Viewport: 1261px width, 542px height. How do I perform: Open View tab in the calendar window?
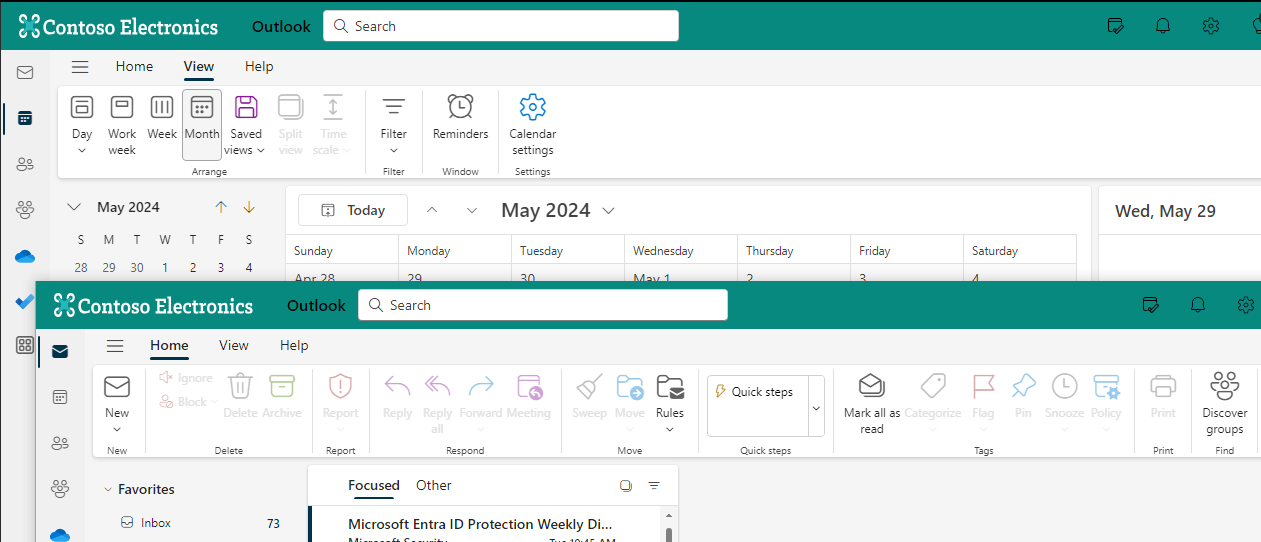click(199, 66)
